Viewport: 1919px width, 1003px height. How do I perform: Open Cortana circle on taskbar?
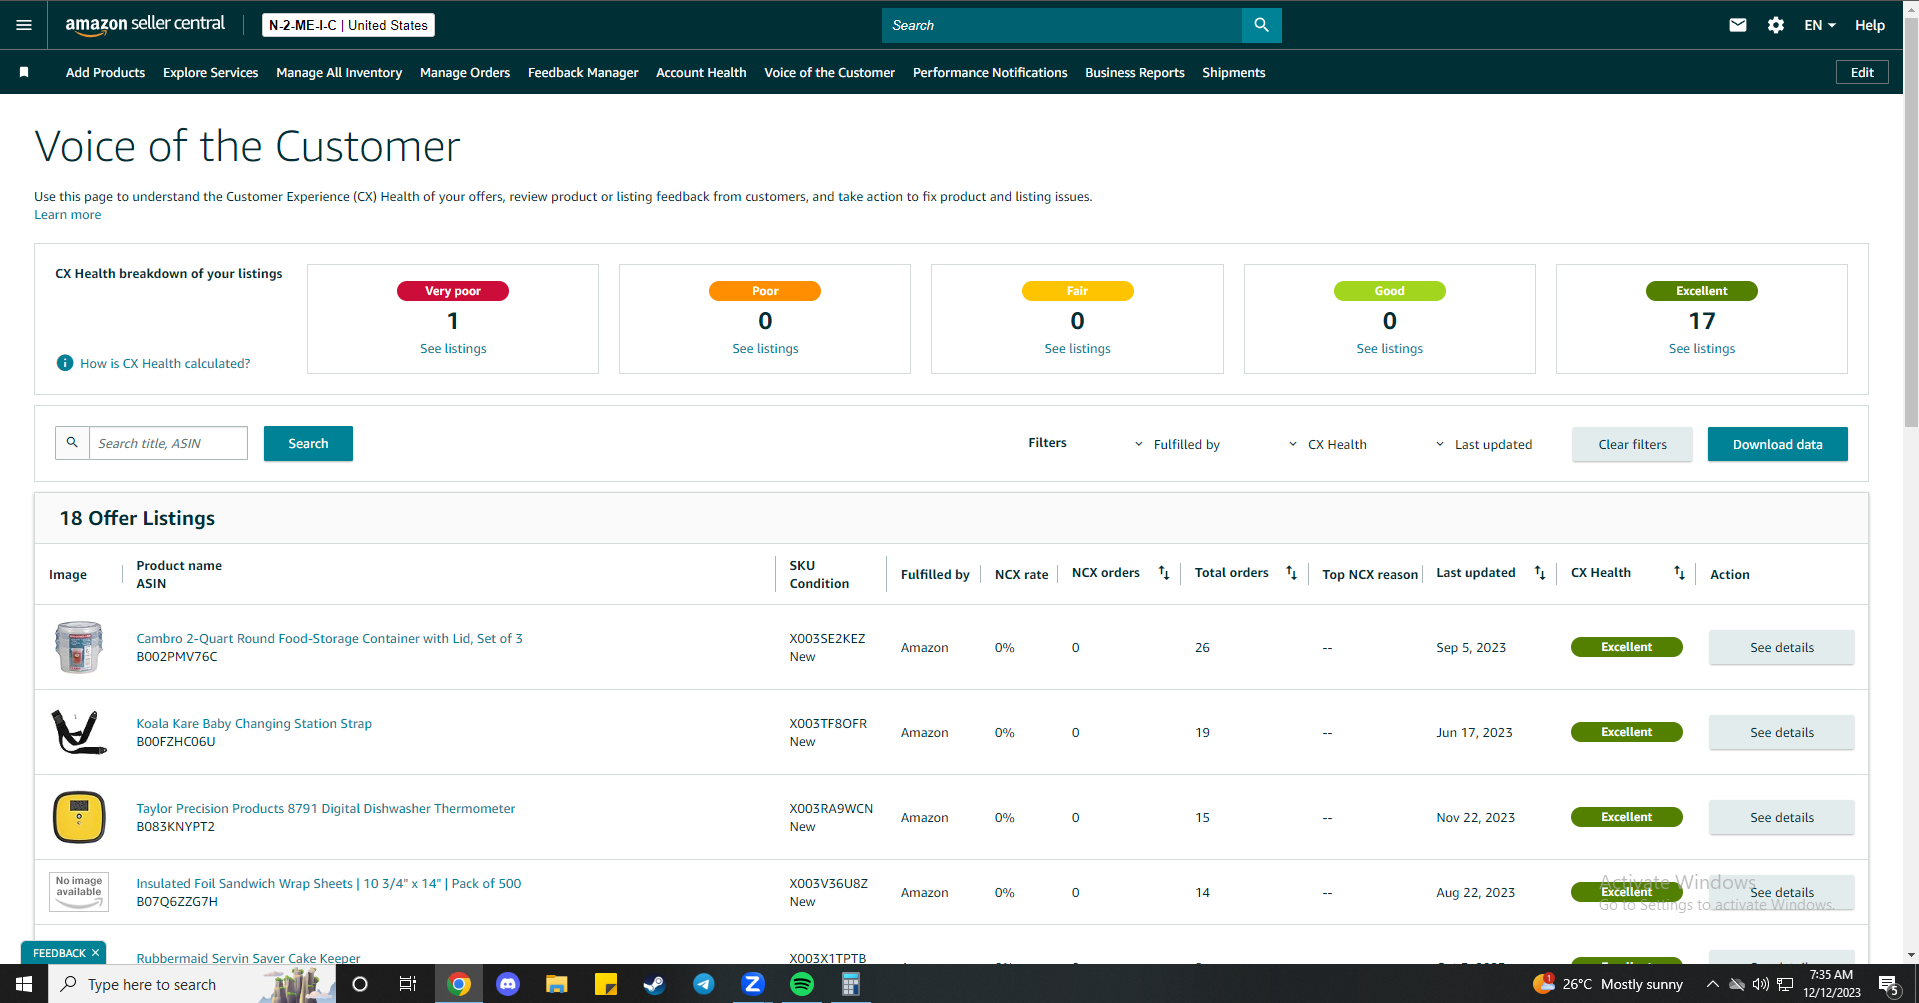click(x=360, y=984)
